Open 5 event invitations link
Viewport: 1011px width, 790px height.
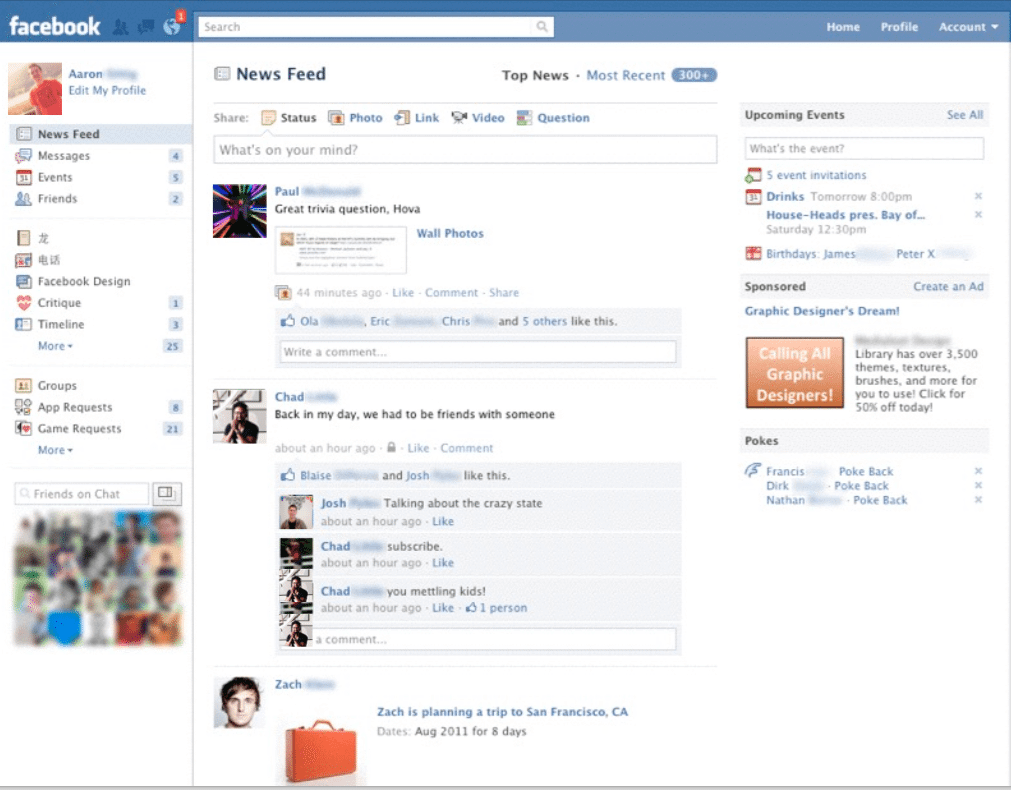[816, 175]
